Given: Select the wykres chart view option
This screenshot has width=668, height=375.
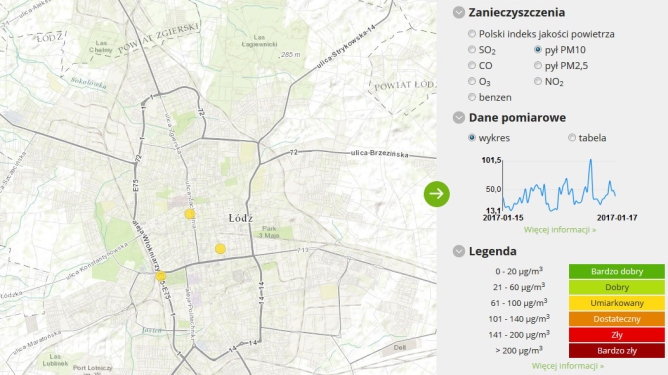Looking at the screenshot, I should point(472,138).
